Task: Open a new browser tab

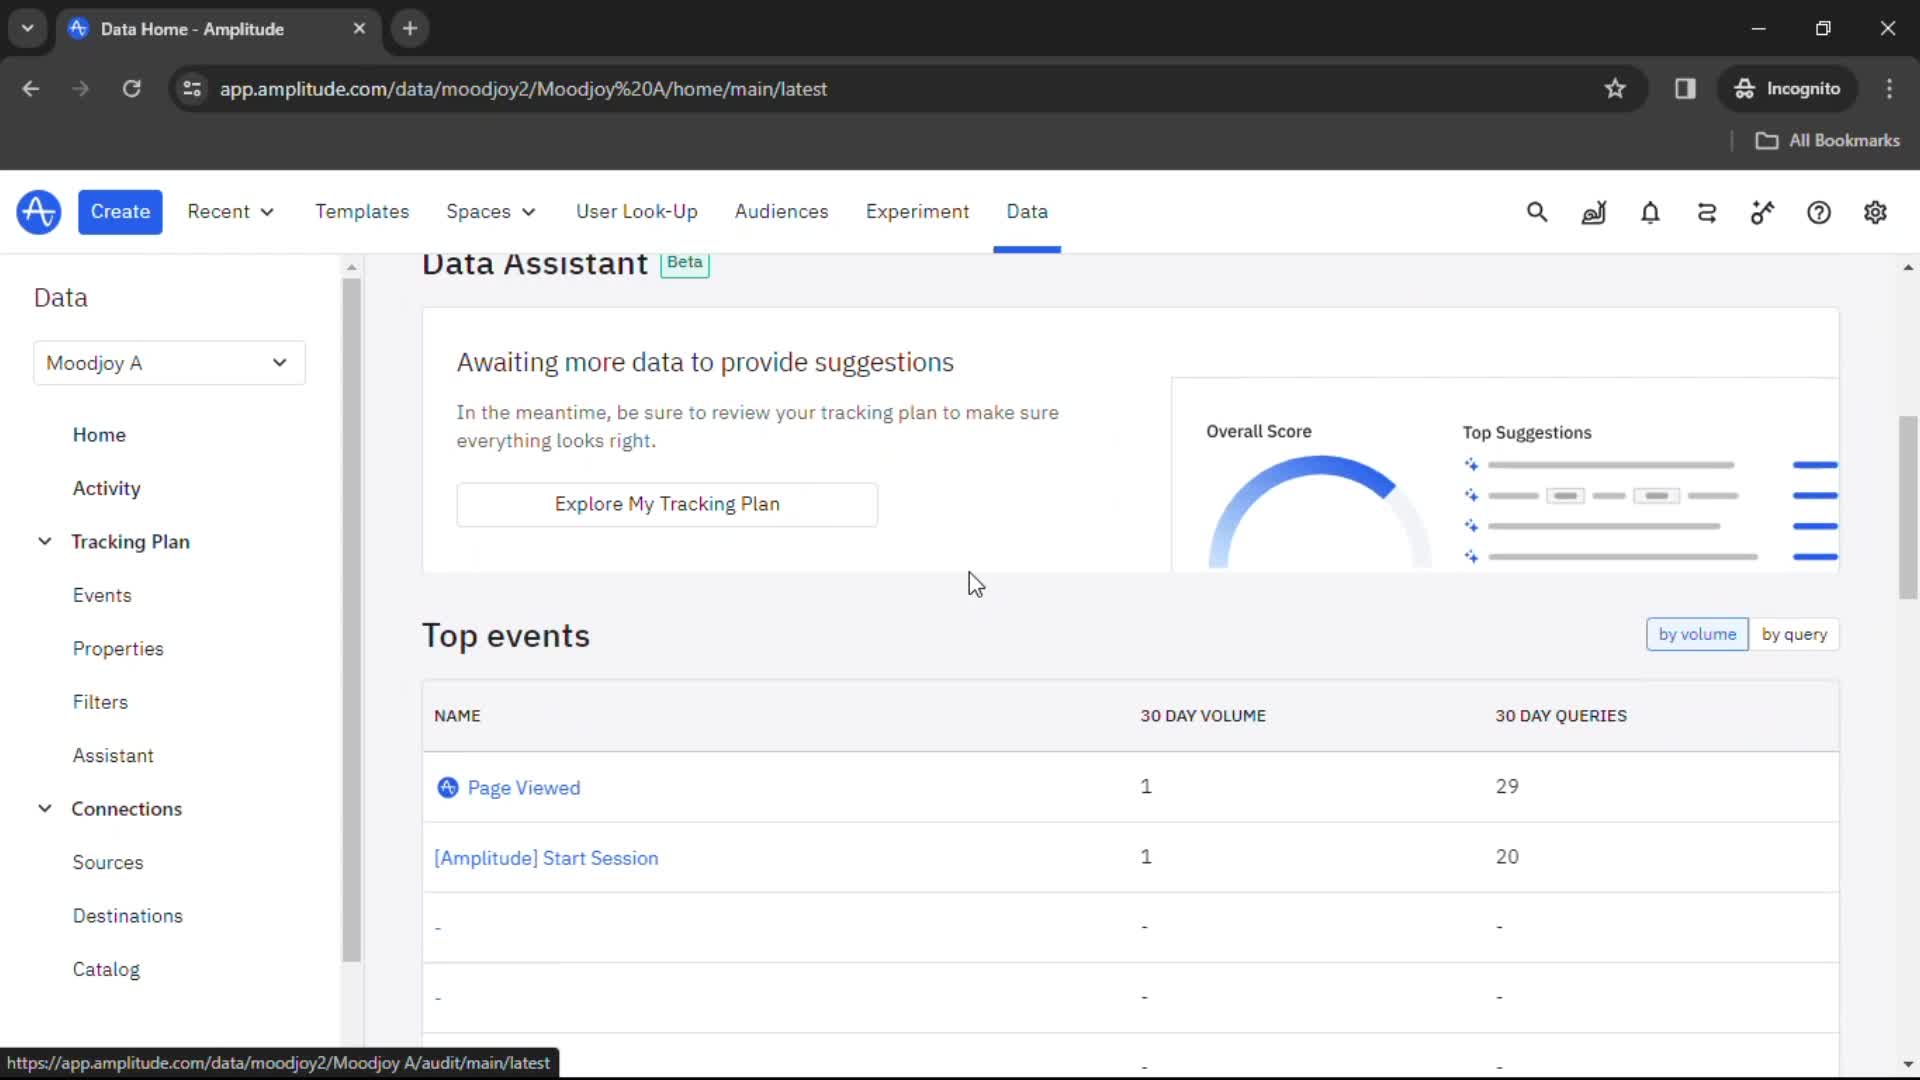Action: (x=410, y=29)
